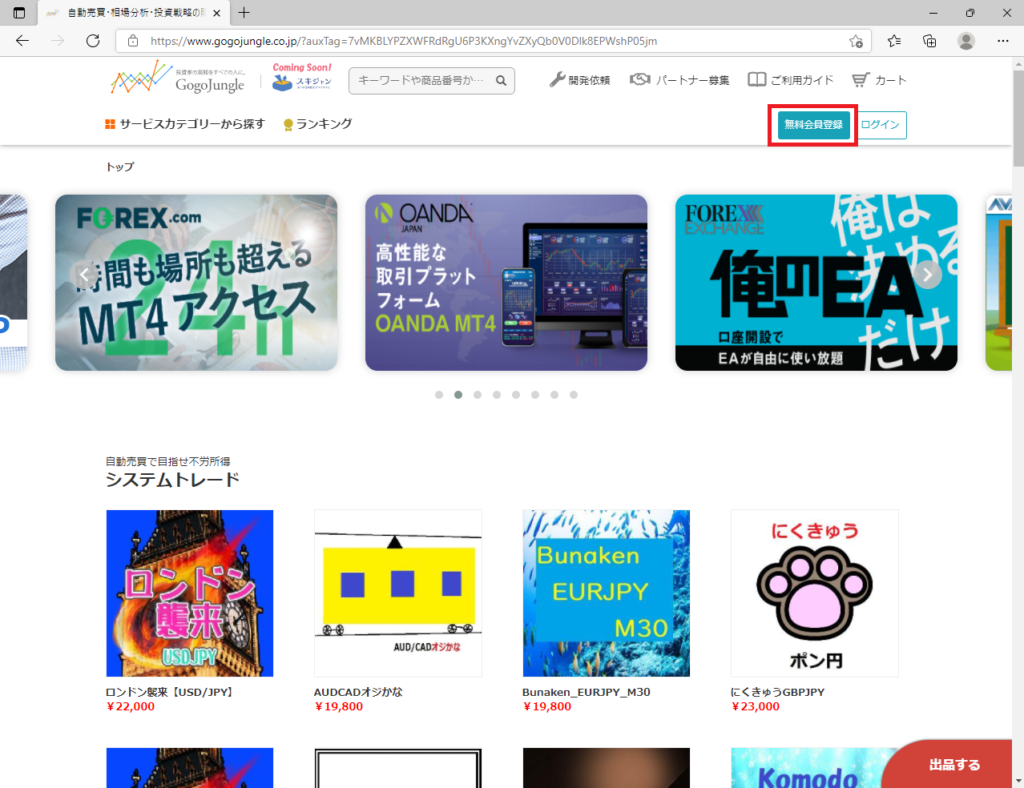Click the ロンドン襲来【USD/JPY】 title
Screen dimensions: 1024x788
click(169, 692)
